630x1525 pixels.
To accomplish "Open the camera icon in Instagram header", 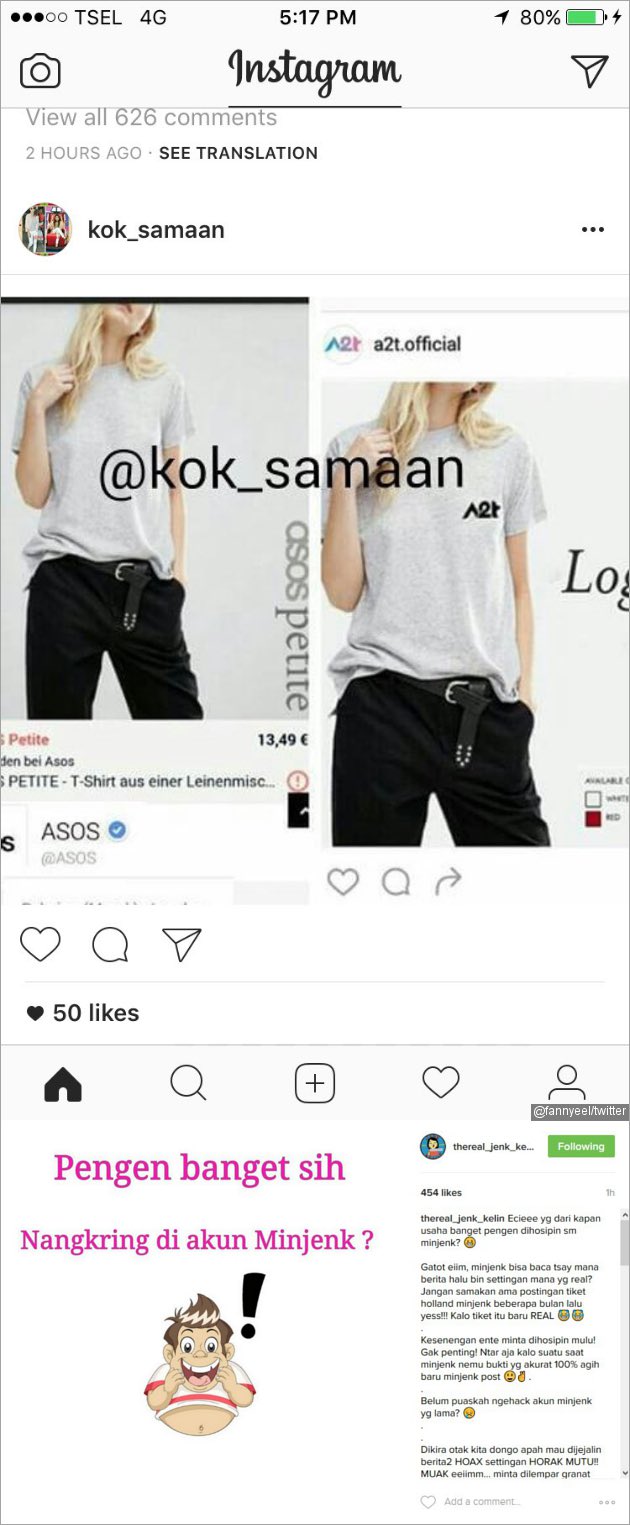I will coord(40,71).
